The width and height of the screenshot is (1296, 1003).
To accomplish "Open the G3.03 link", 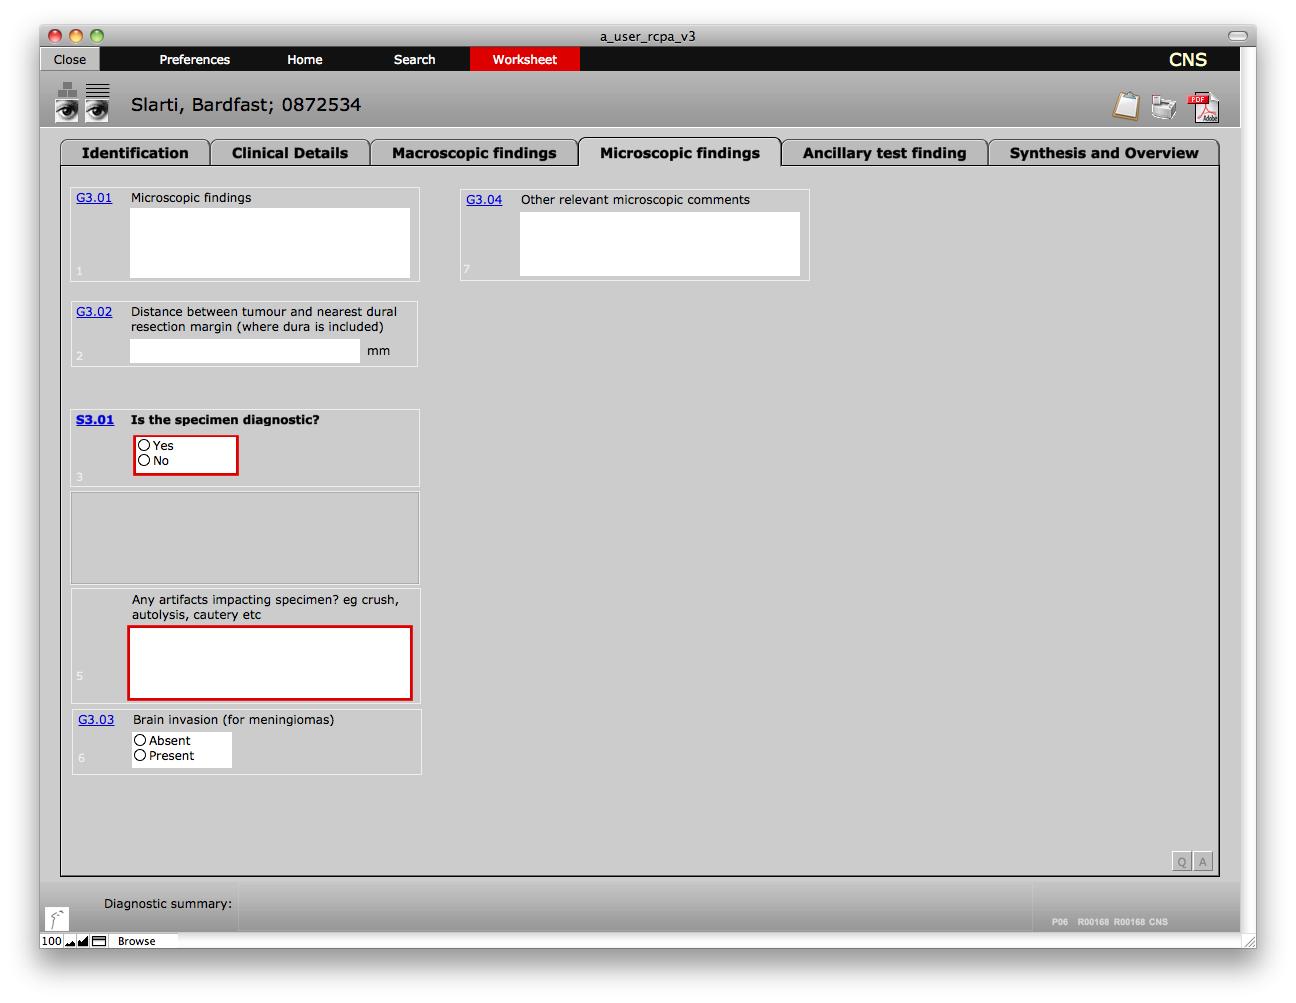I will pos(96,720).
